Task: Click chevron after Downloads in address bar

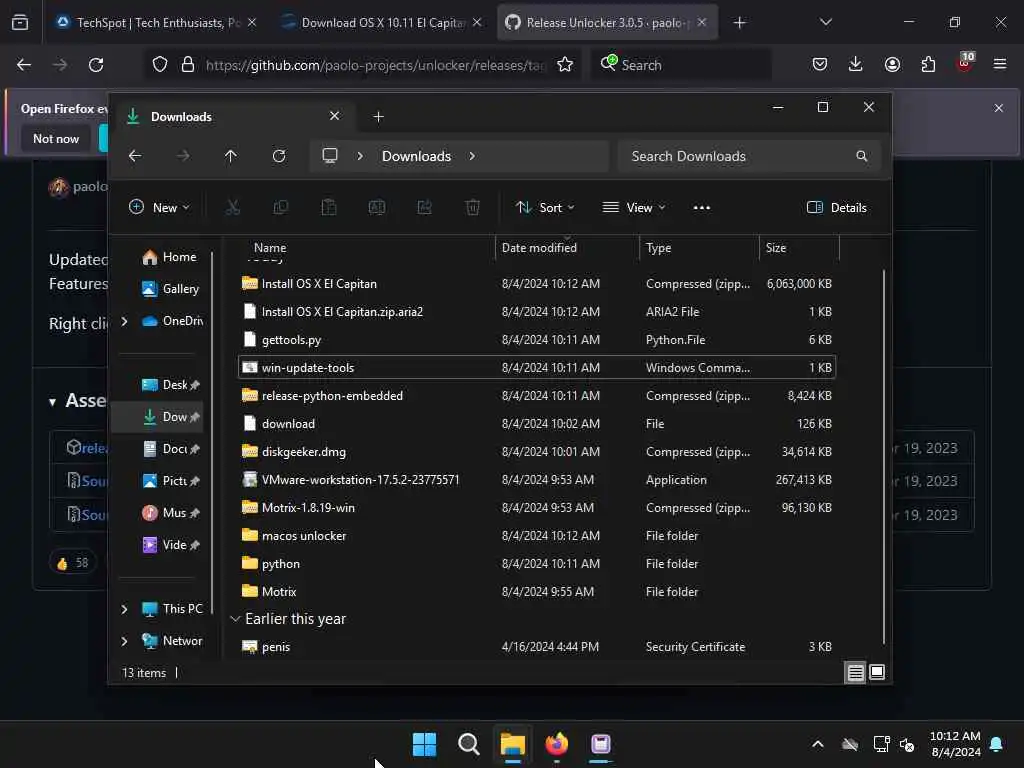Action: [472, 156]
